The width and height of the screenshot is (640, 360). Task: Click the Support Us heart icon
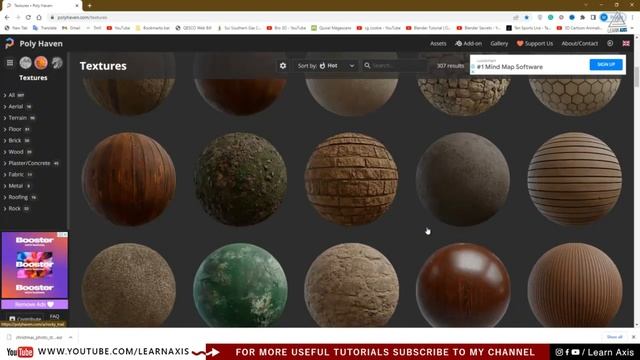pos(520,43)
